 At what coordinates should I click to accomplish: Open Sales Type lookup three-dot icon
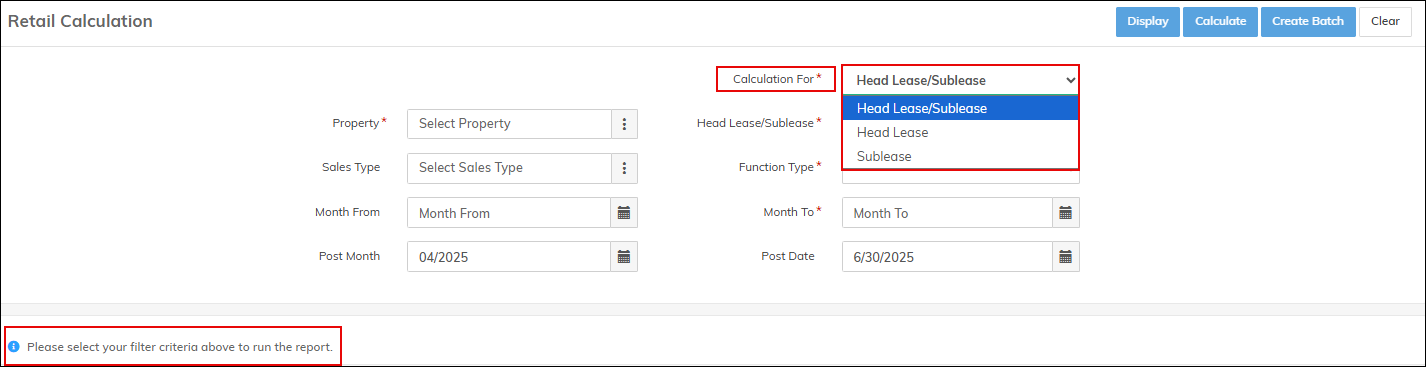click(624, 168)
